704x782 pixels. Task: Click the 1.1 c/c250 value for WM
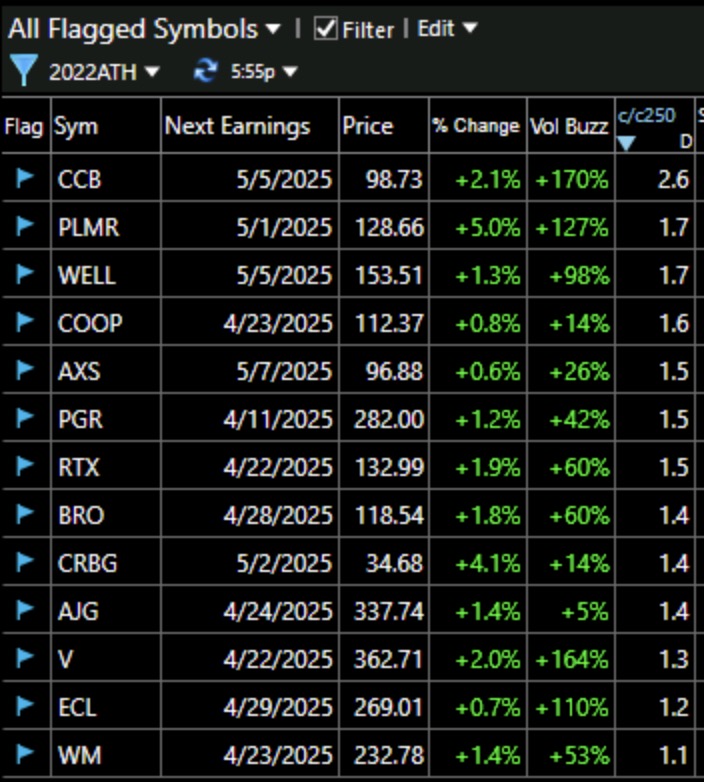(x=675, y=755)
